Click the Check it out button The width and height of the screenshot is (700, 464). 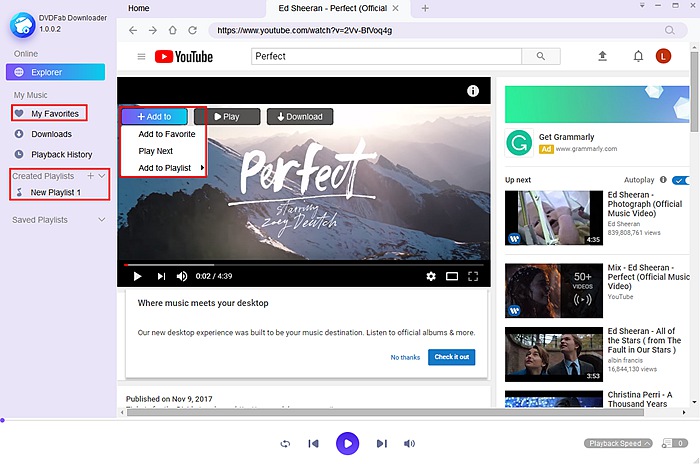[452, 357]
